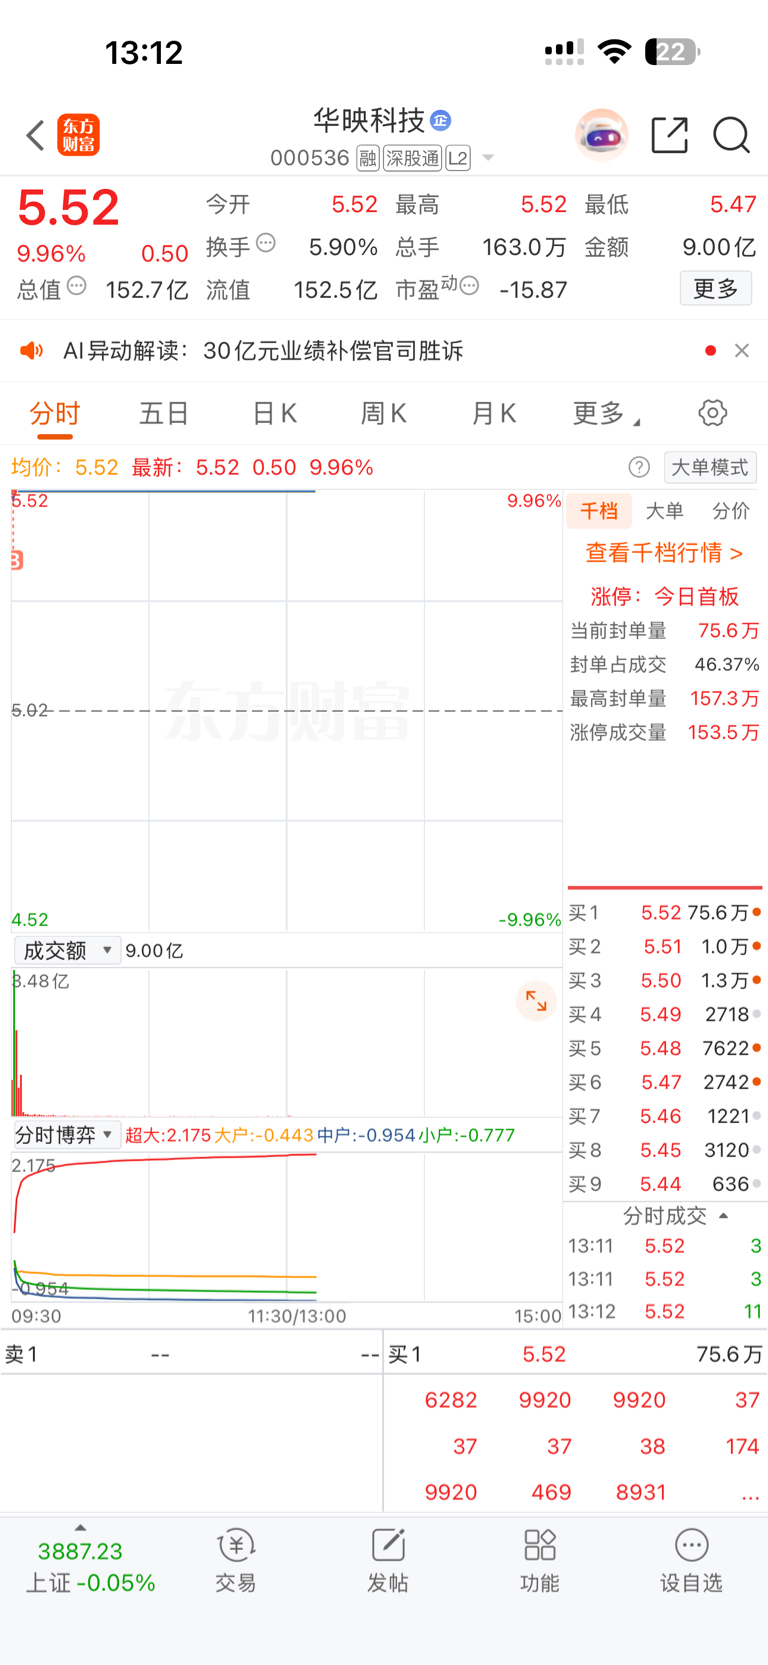Viewport: 768px width, 1665px height.
Task: Tap 买2 row with 5.51 price
Action: click(665, 947)
